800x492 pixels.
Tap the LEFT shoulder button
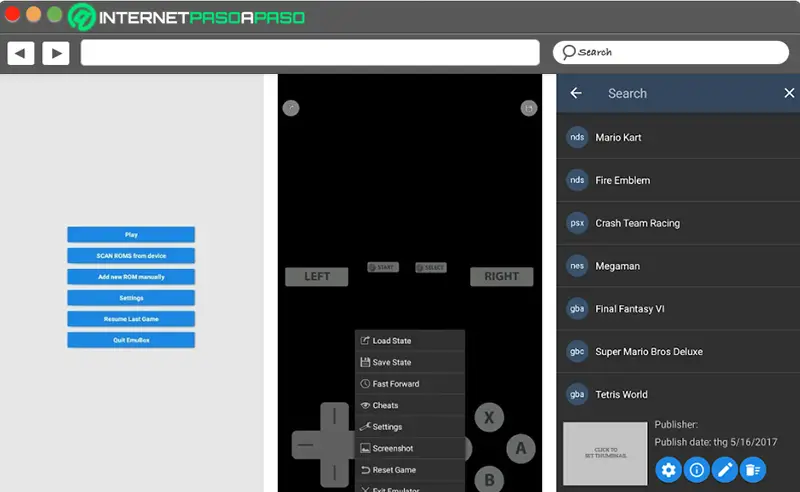[317, 277]
